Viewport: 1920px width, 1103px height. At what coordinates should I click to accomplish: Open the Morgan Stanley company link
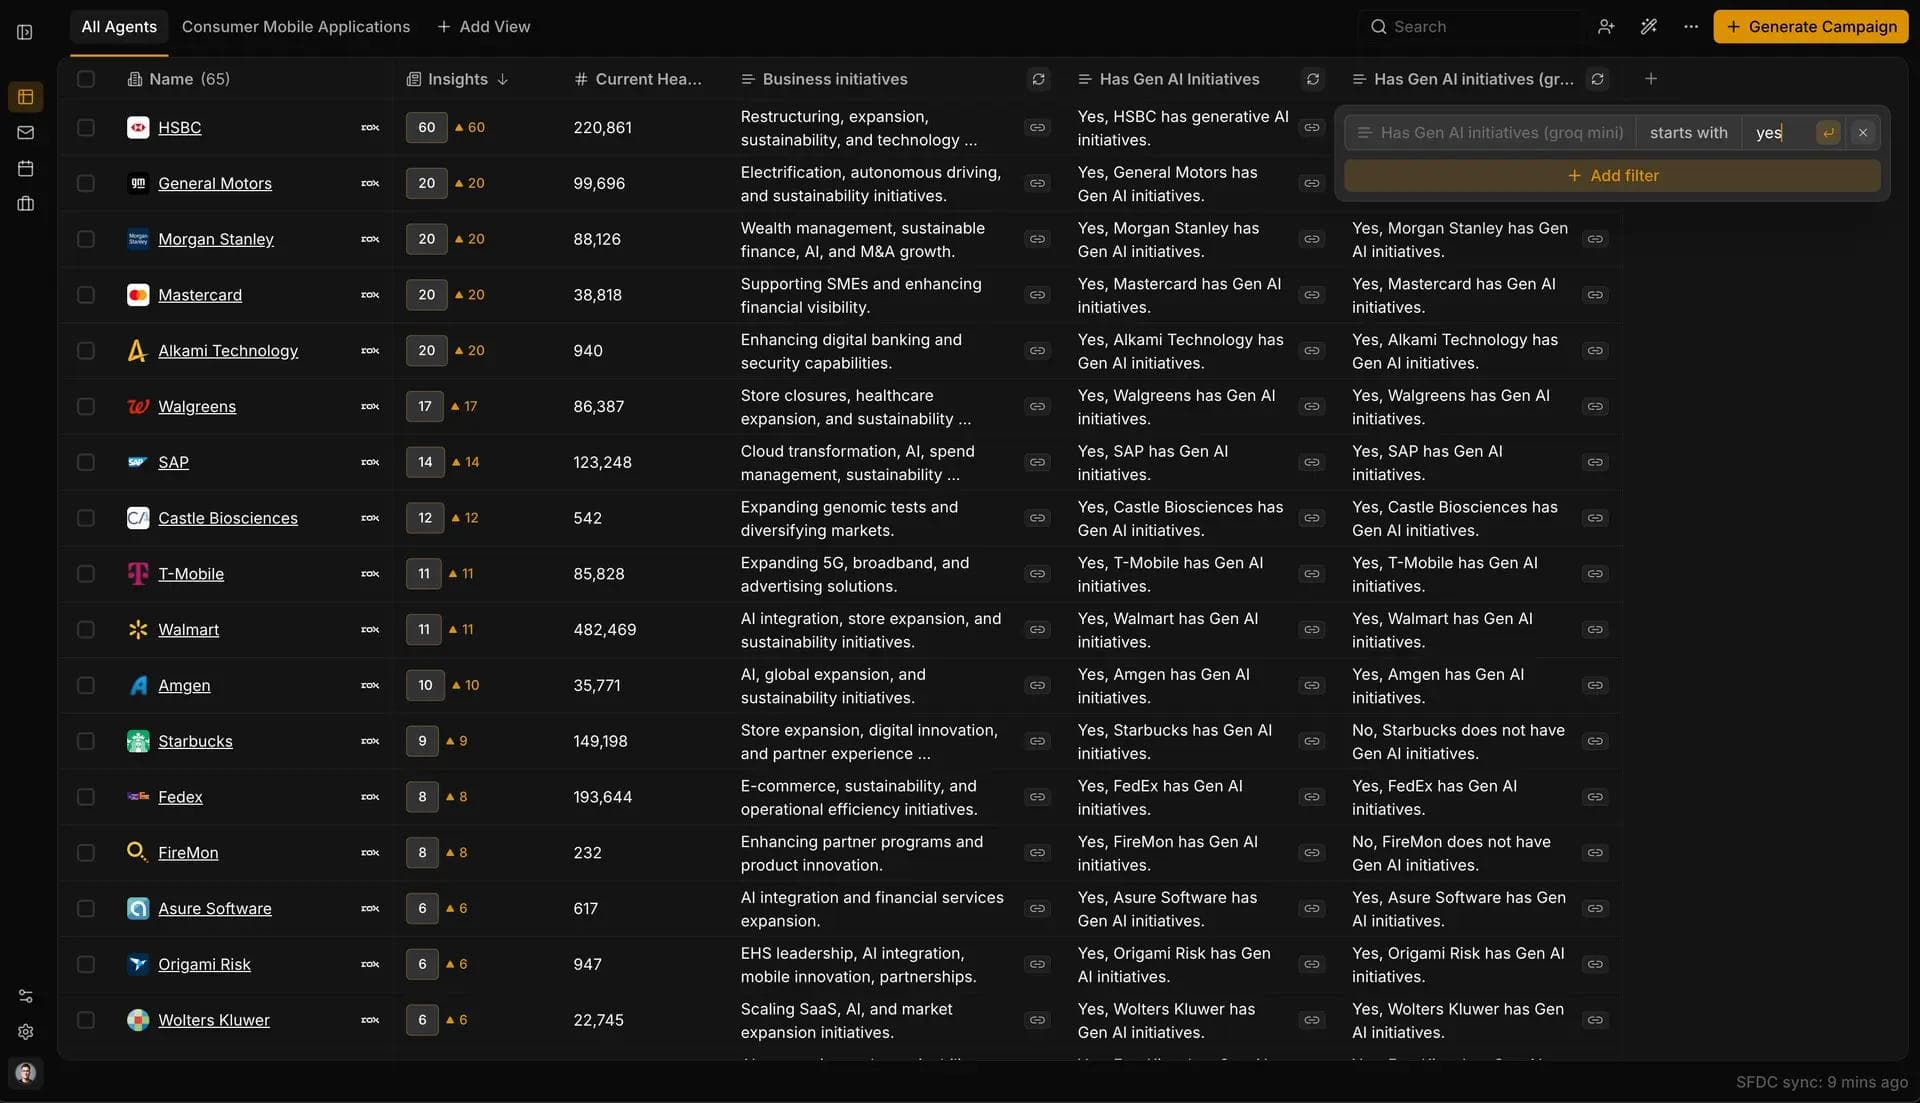216,239
